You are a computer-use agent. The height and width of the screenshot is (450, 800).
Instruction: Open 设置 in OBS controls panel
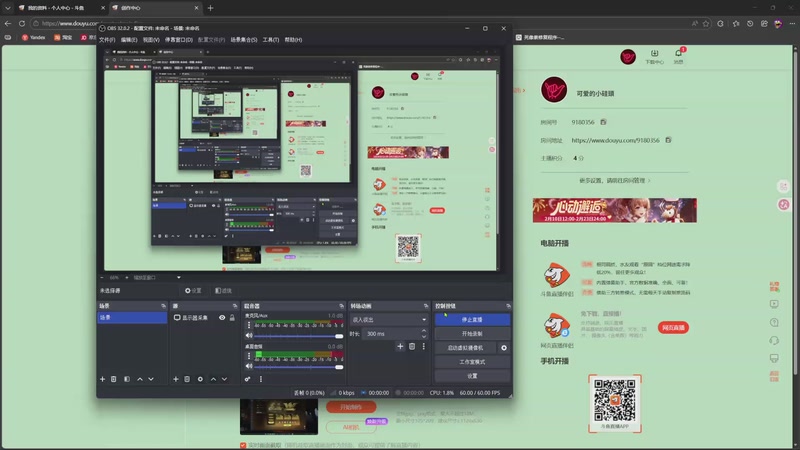pos(472,376)
